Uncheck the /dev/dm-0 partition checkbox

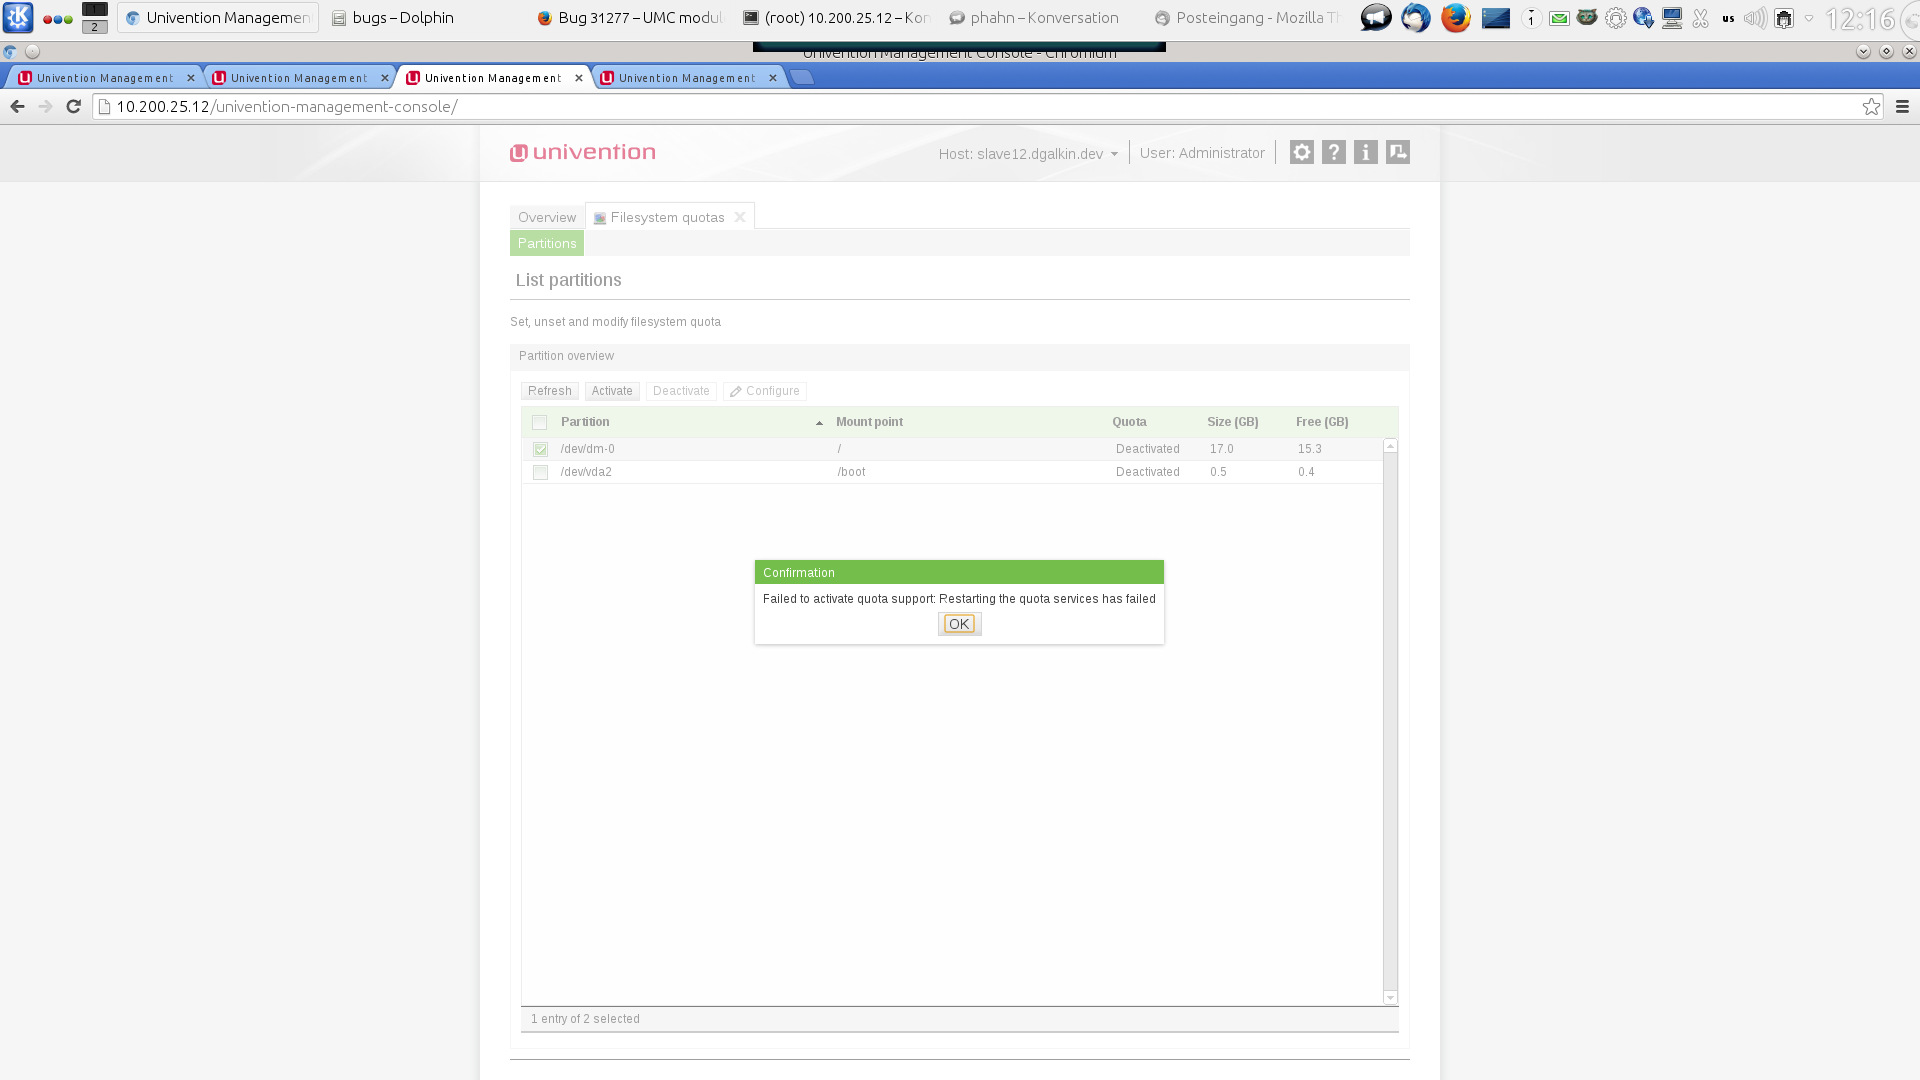540,449
